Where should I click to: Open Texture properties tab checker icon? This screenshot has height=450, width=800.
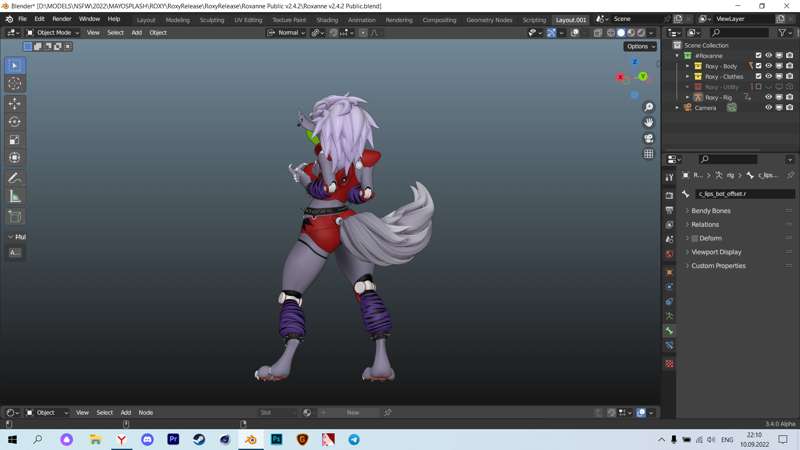pos(669,364)
